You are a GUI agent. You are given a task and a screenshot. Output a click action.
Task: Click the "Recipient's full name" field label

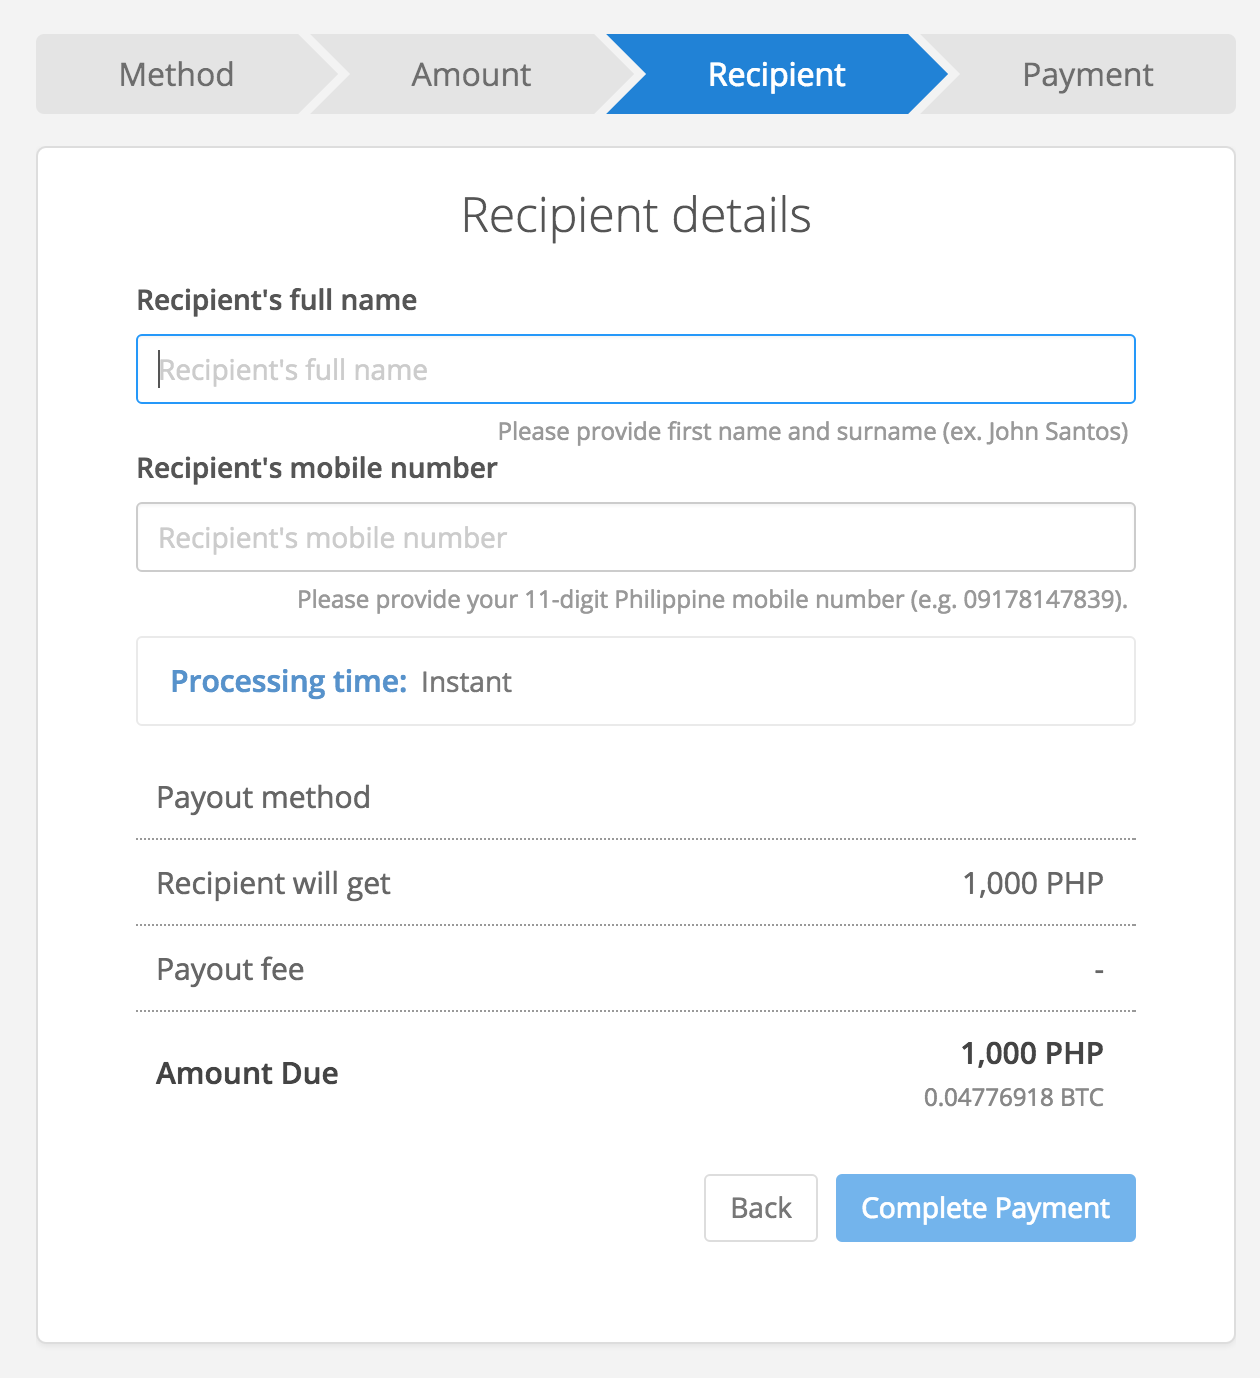pyautogui.click(x=277, y=300)
